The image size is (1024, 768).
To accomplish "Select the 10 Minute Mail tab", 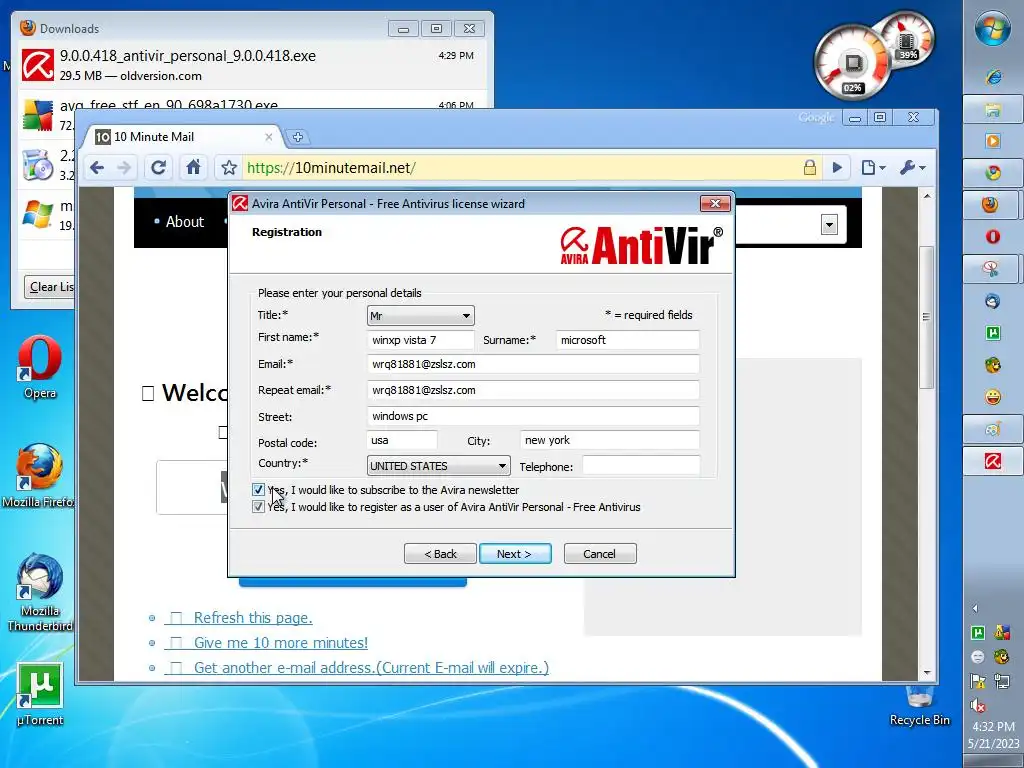I will (183, 136).
